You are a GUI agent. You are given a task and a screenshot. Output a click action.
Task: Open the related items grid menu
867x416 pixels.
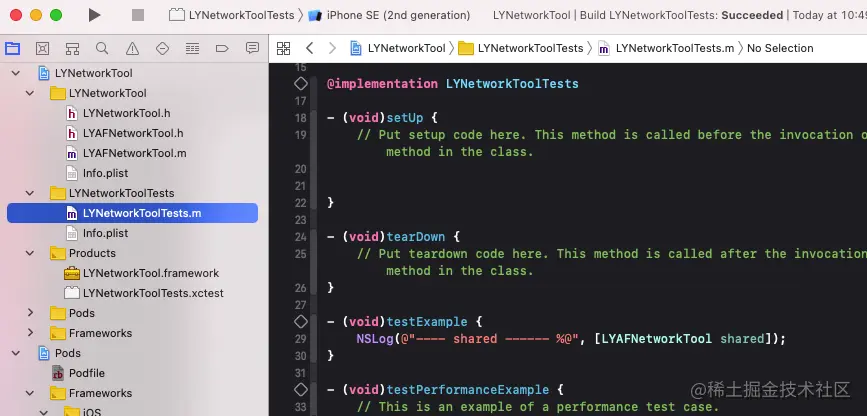pos(283,48)
